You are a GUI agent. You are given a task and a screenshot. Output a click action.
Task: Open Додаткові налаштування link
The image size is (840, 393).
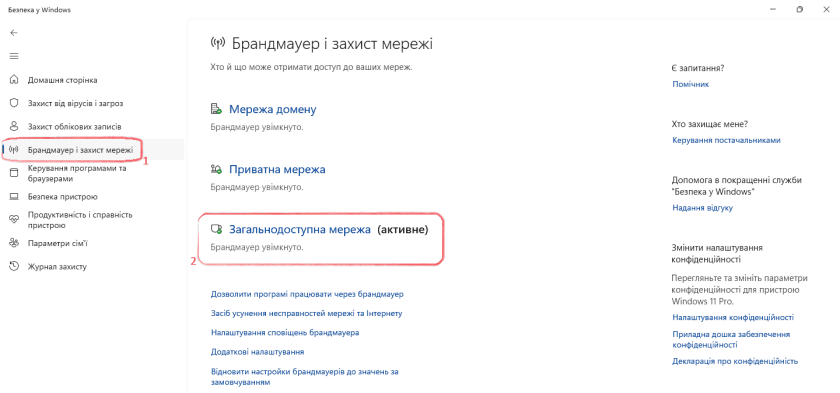coord(258,352)
